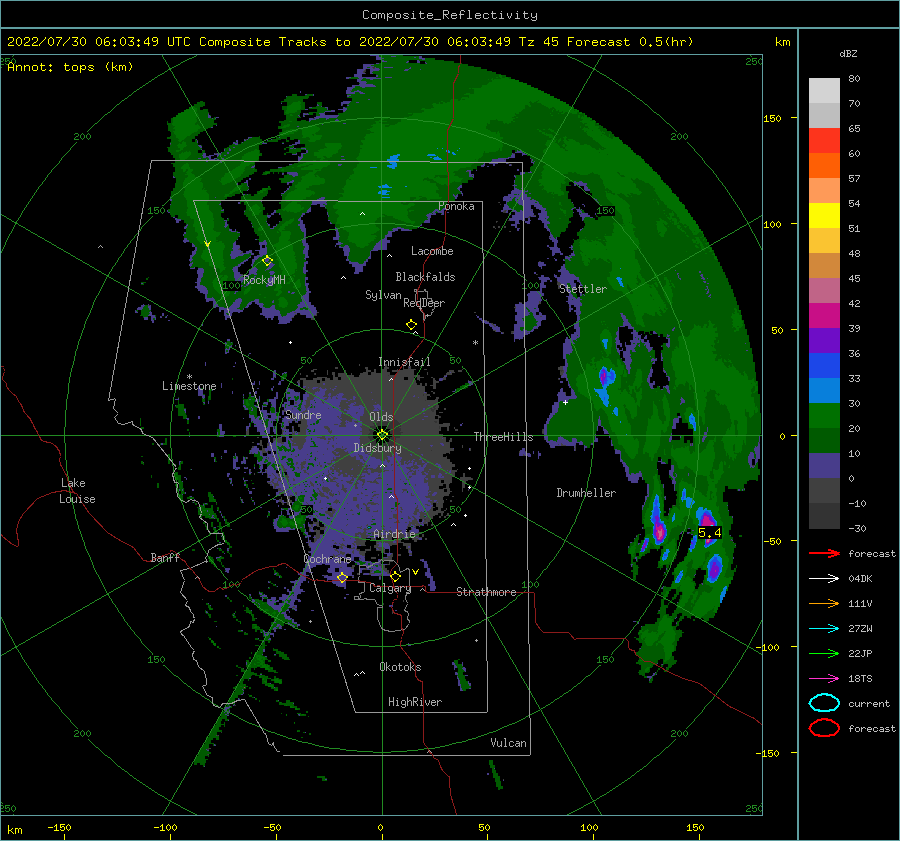
Task: Click the Vulcan label
Action: tap(508, 742)
